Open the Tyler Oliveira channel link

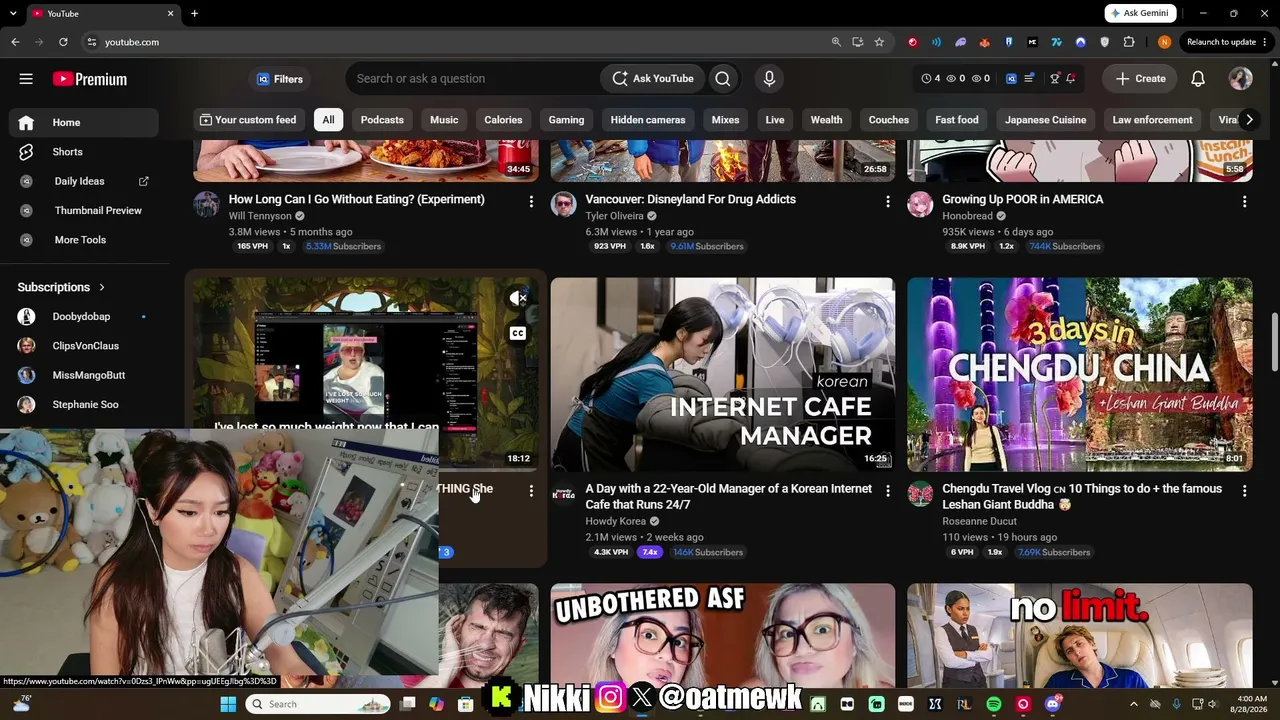[615, 216]
